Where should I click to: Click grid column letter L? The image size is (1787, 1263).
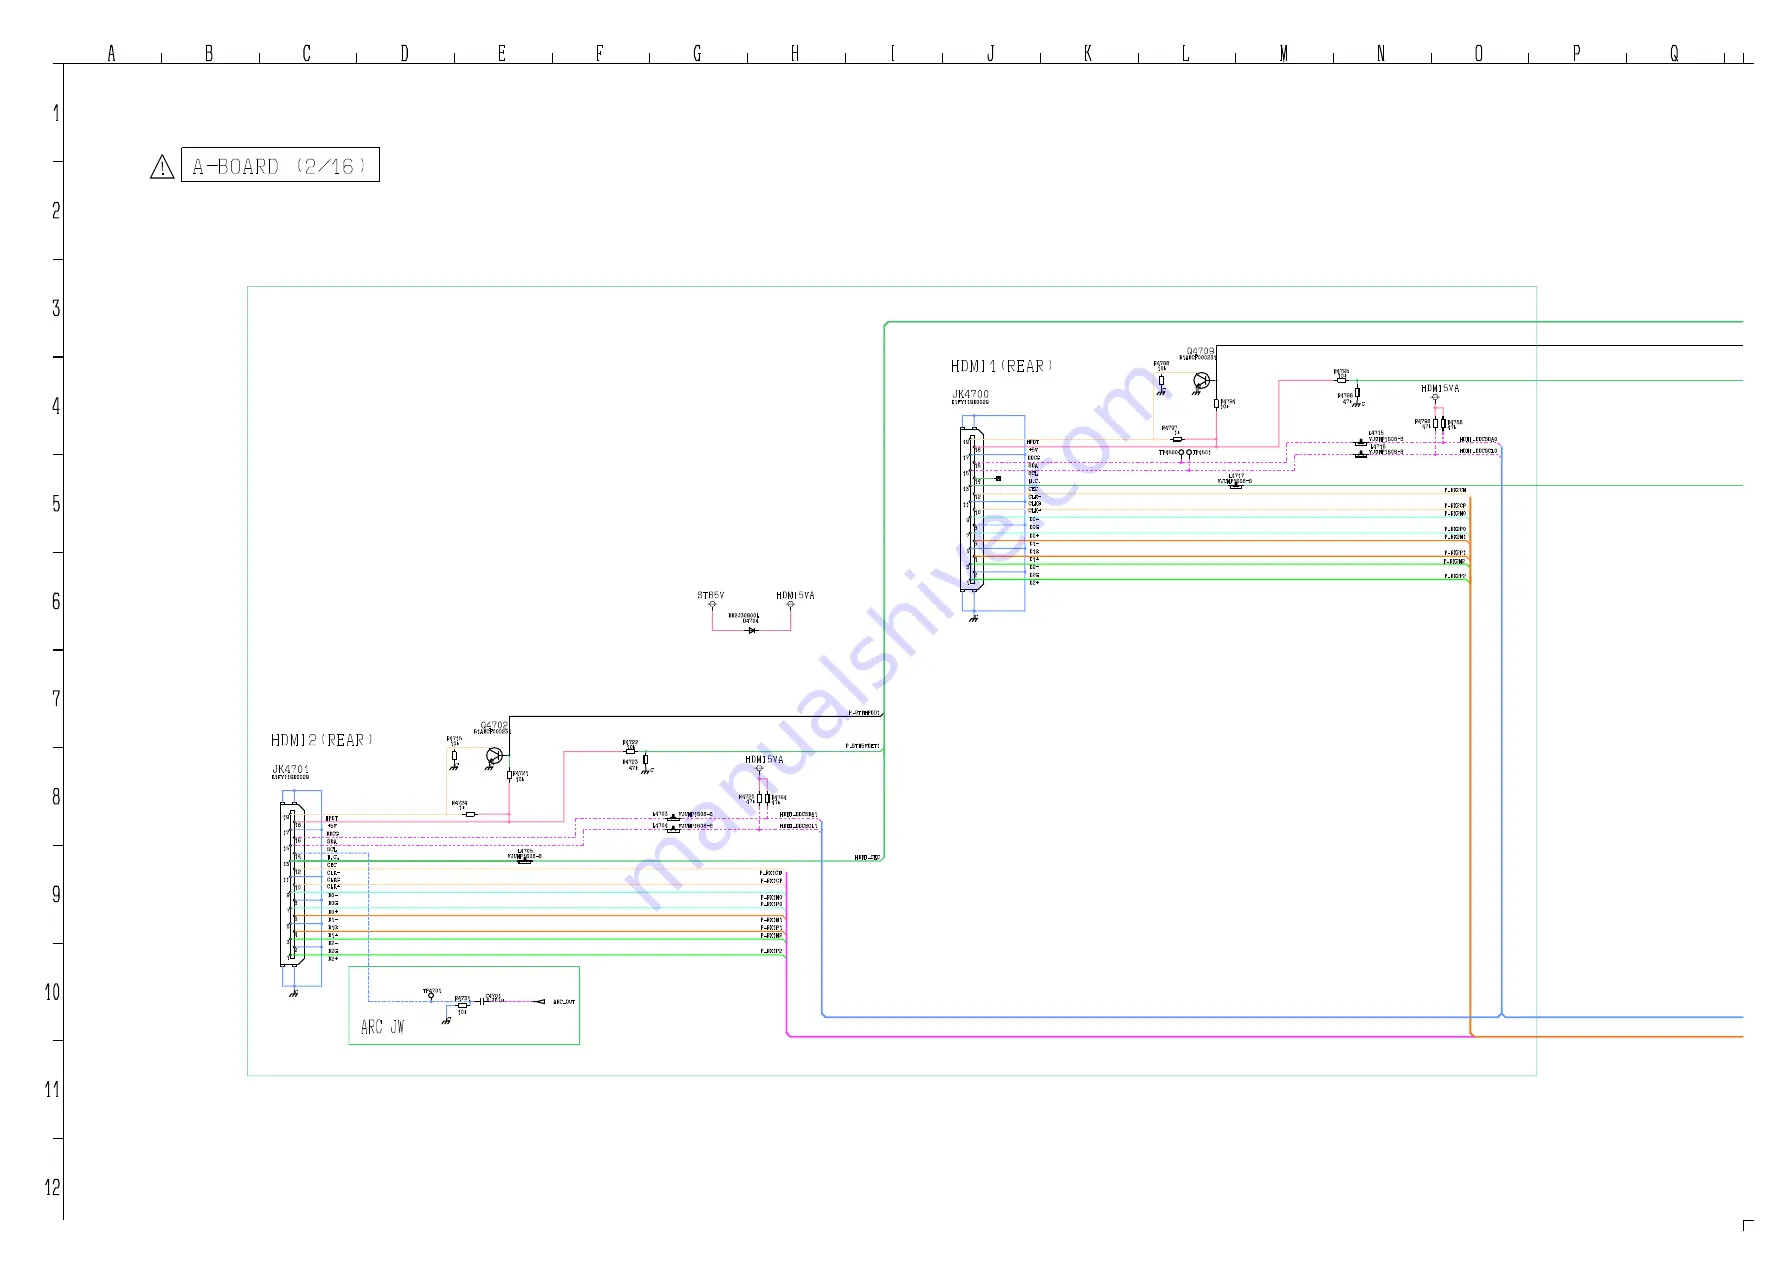click(1185, 53)
